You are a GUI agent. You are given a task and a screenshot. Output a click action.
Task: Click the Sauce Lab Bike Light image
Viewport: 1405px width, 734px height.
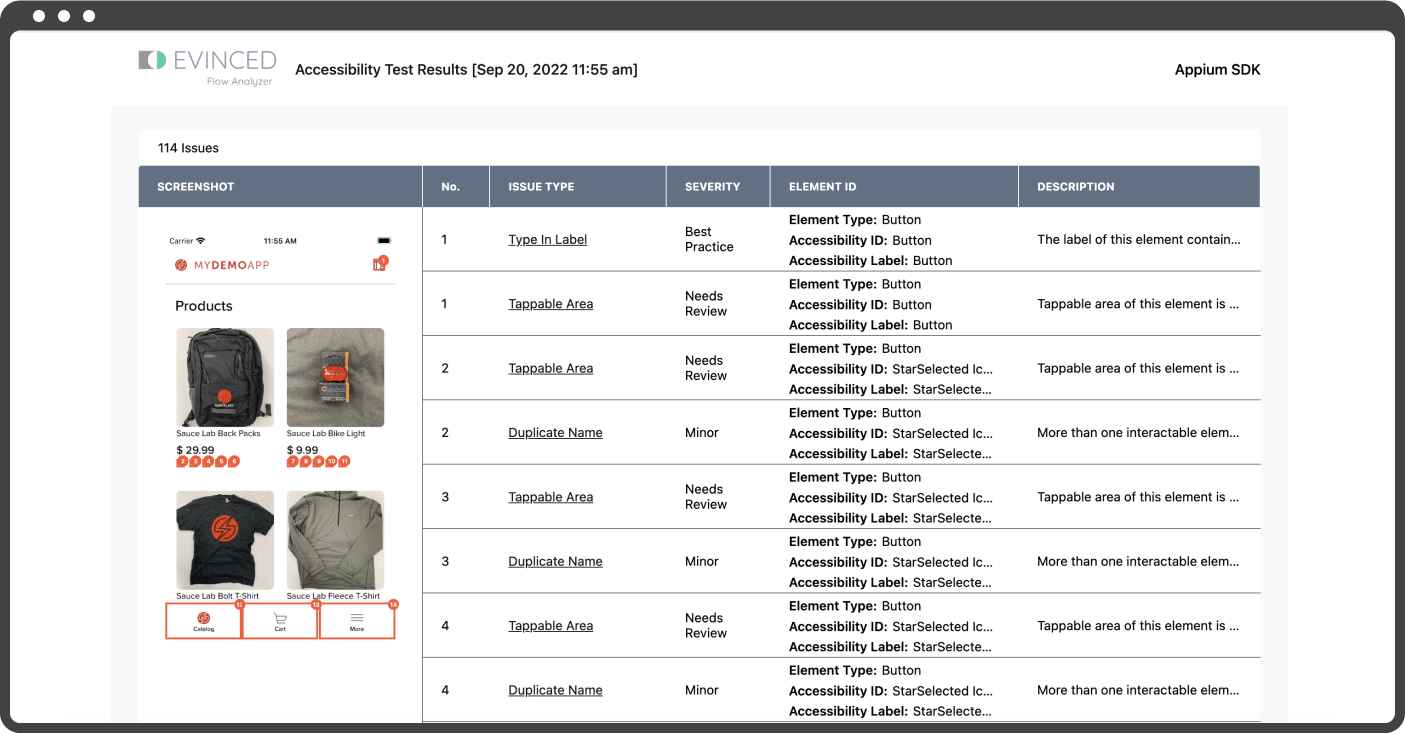click(335, 377)
